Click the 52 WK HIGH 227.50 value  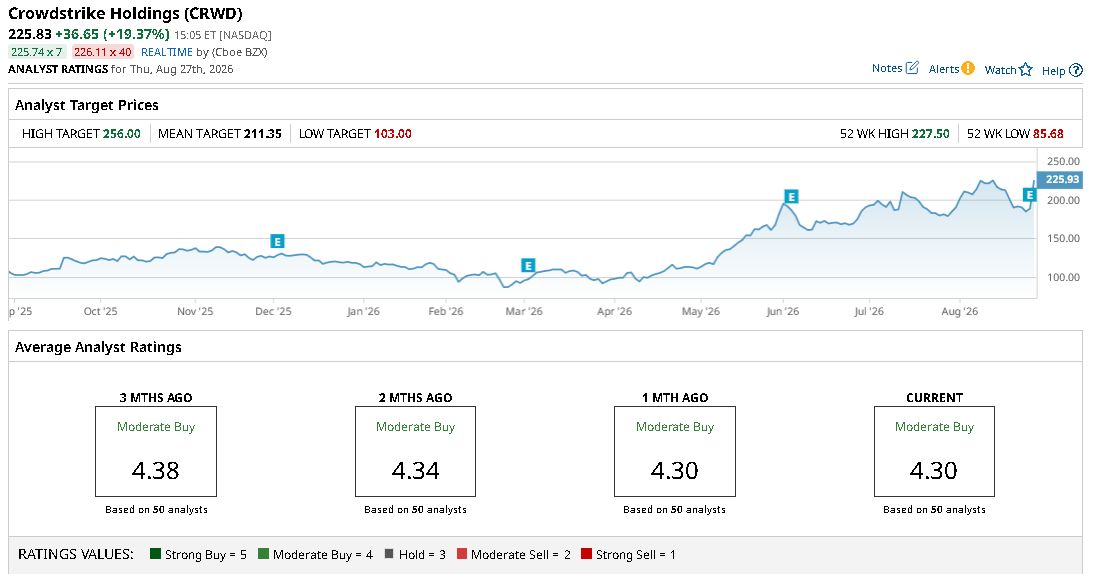930,134
